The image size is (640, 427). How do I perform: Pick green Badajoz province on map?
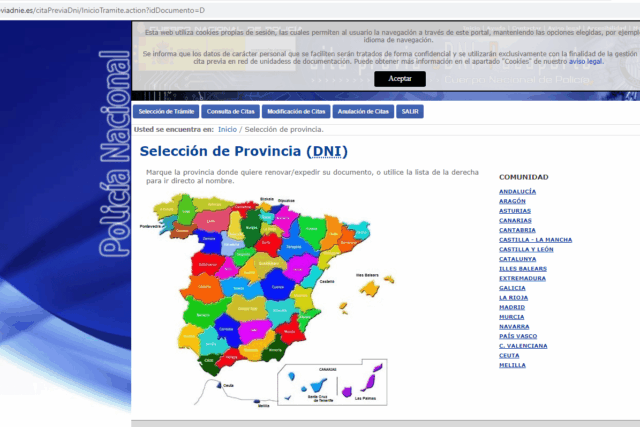click(204, 314)
